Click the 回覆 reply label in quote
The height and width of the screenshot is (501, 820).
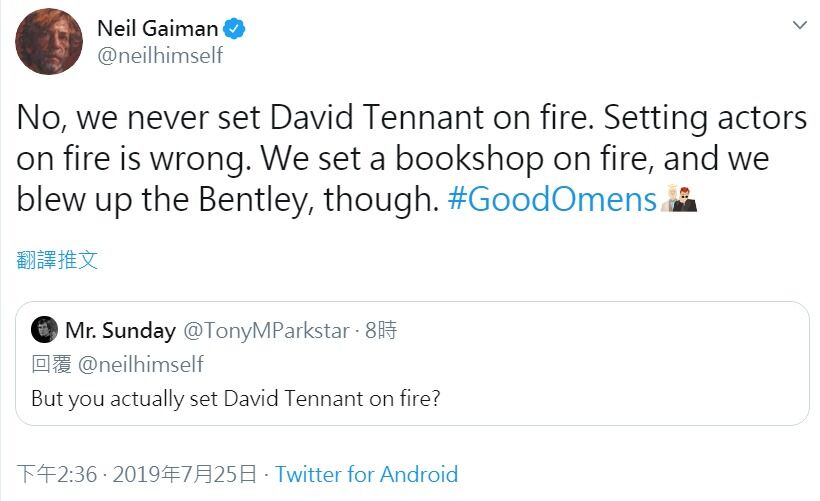tap(51, 364)
